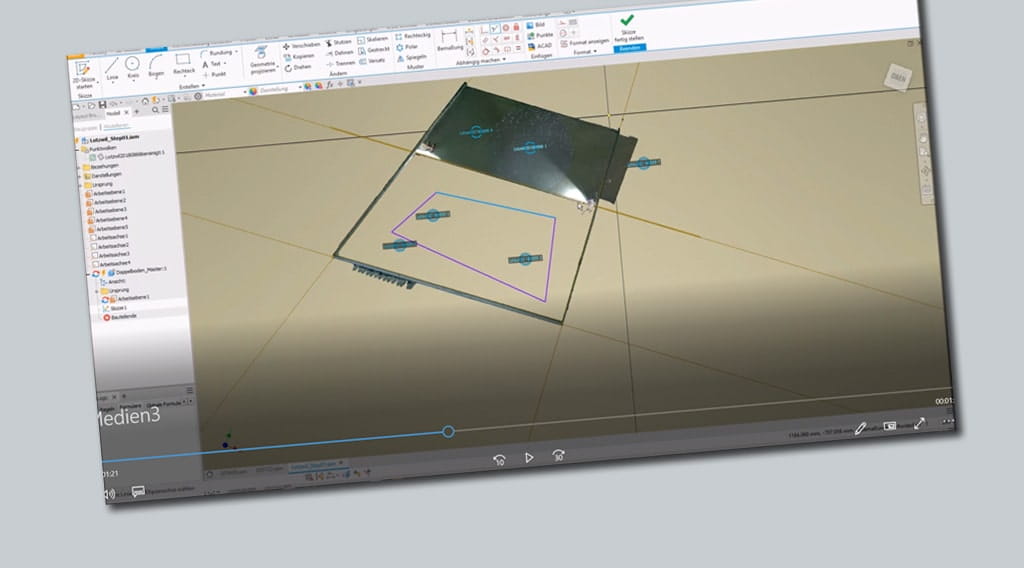Skip back 10 seconds in video
1024x568 pixels.
pos(499,458)
